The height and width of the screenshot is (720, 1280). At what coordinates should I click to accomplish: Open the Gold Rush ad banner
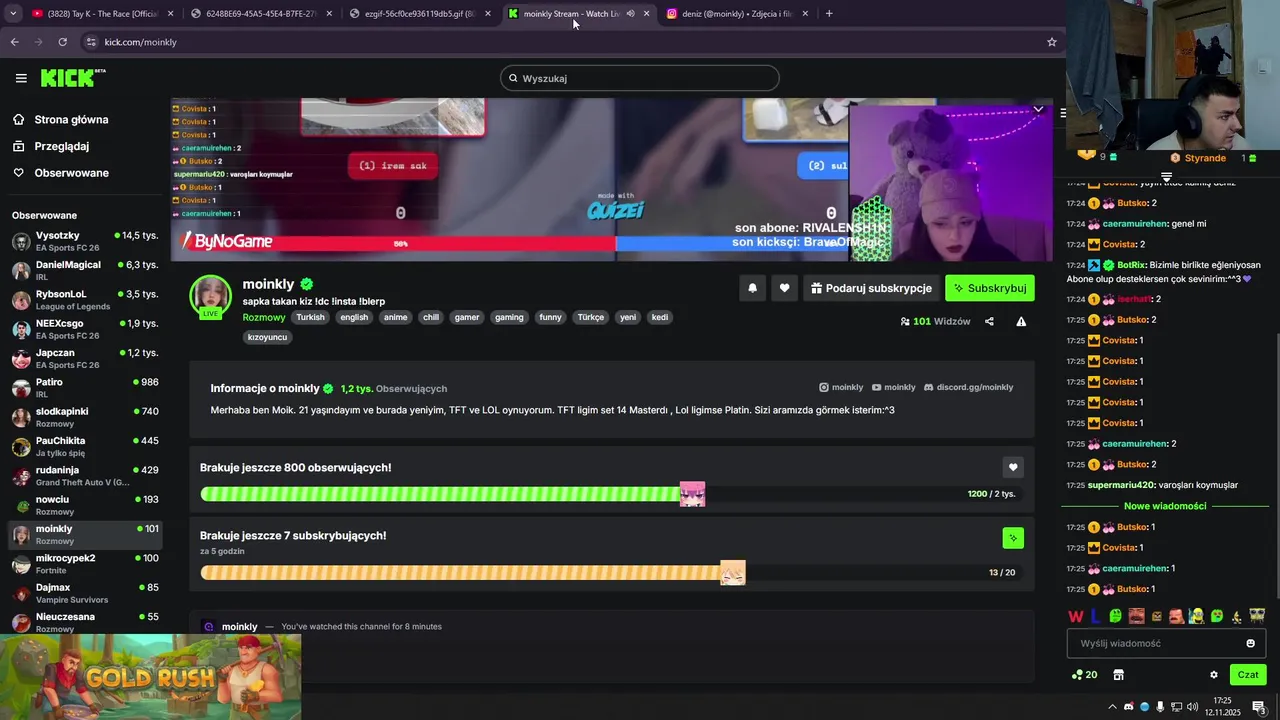click(150, 677)
